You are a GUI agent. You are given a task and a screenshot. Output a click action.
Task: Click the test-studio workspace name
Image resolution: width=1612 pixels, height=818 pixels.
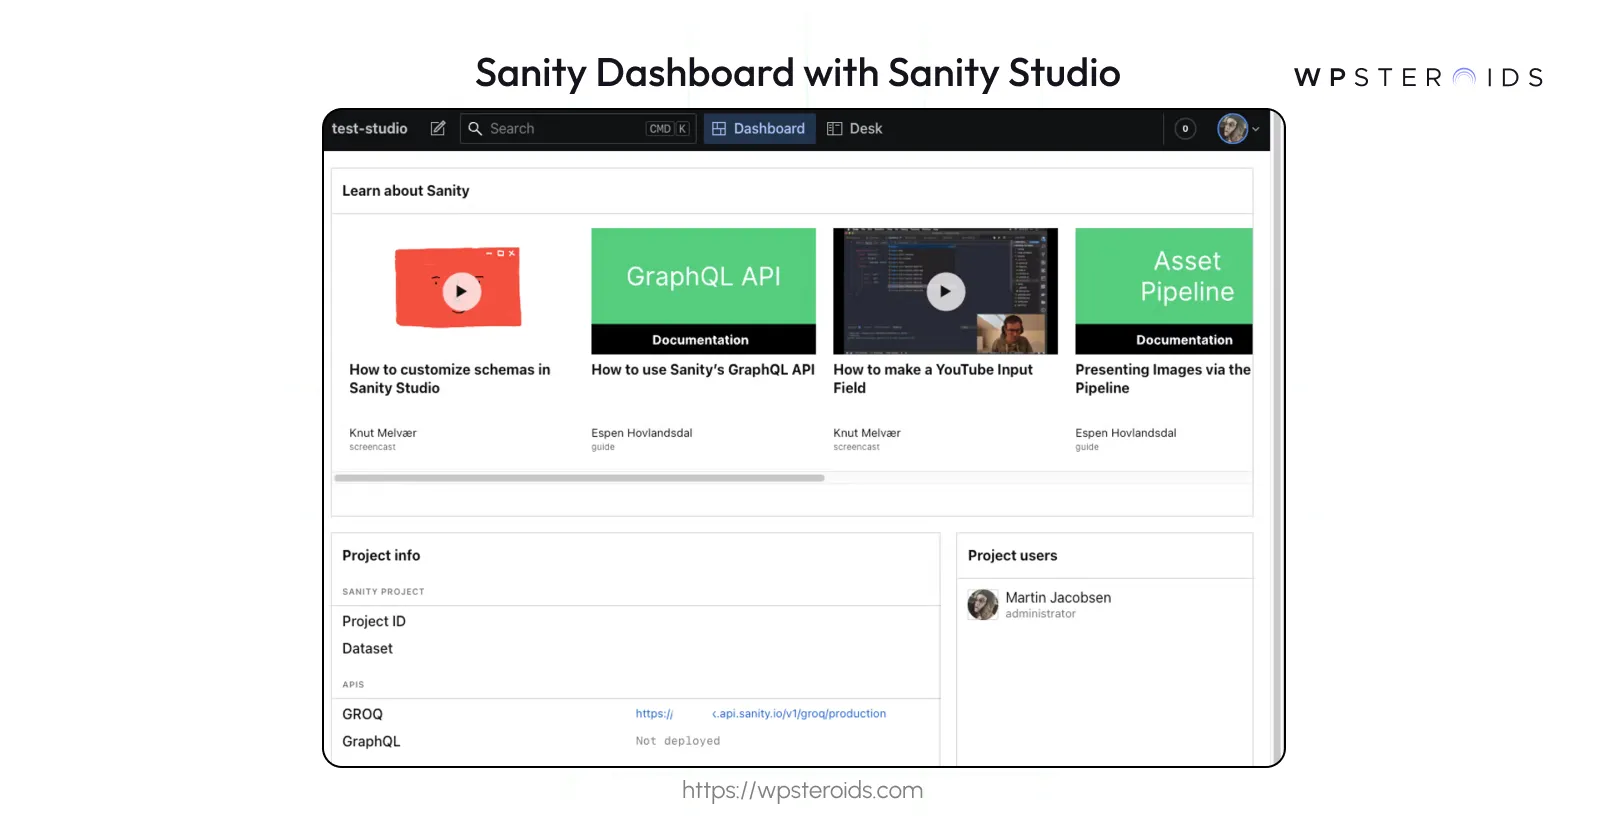[370, 129]
